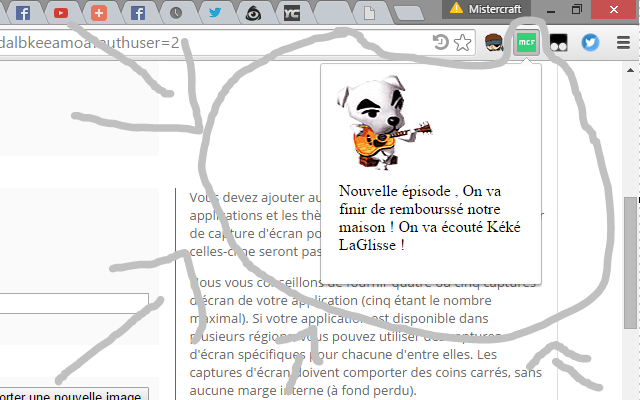Open the eye-swirl icon tab

(253, 13)
